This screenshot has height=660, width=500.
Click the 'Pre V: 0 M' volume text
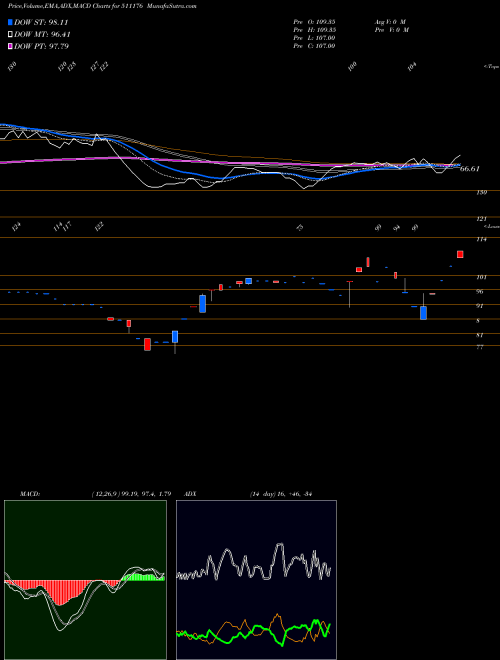point(393,30)
